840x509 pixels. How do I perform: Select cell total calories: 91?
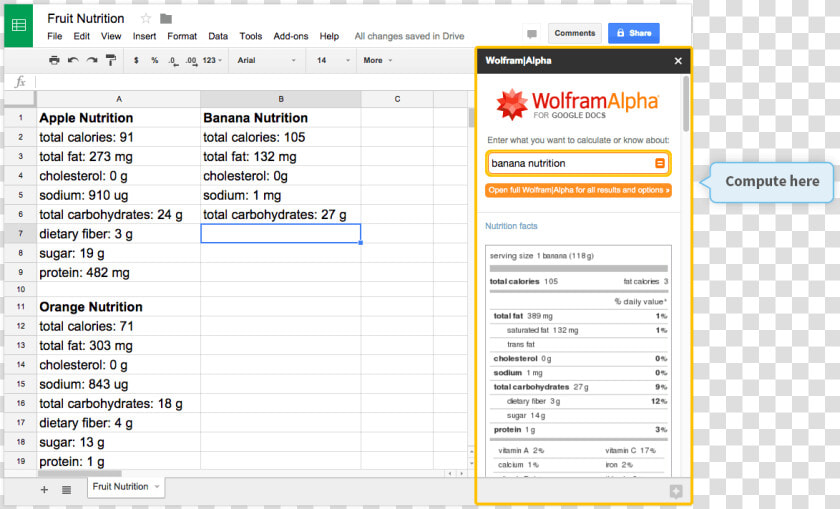point(118,137)
